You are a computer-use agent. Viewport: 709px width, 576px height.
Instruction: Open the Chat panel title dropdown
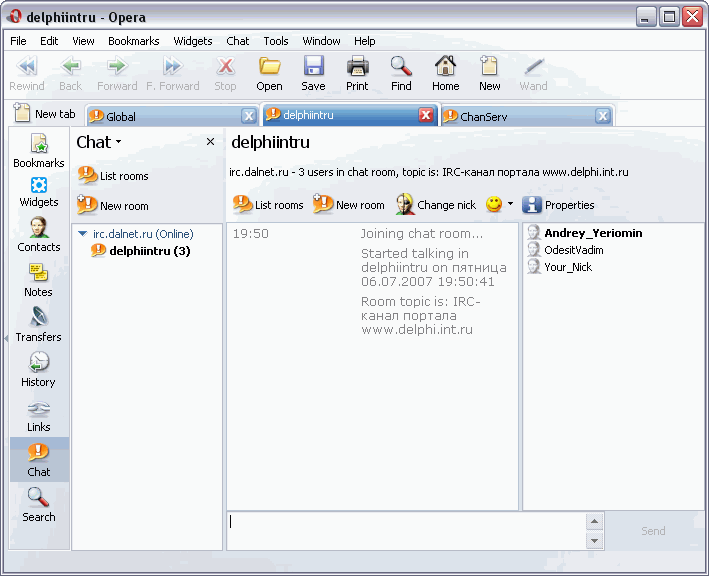[118, 142]
